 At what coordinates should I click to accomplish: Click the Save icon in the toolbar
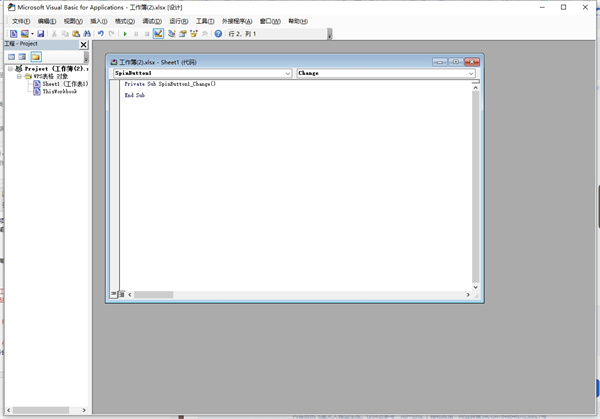click(41, 34)
